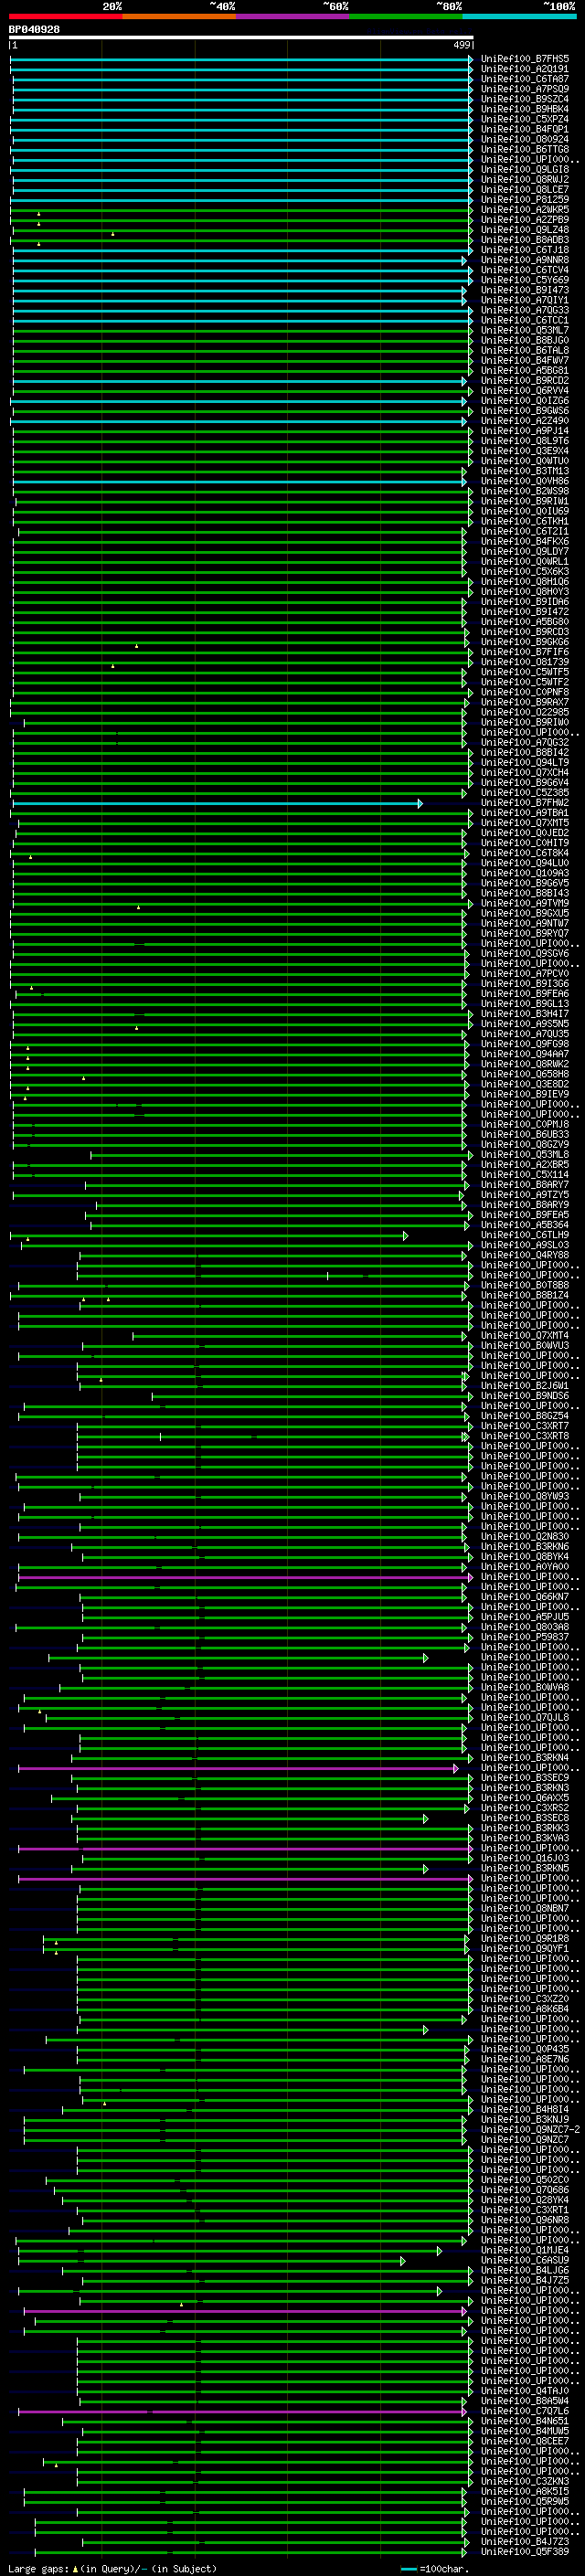Viewport: 585px width, 2576px height.
Task: Click the green ~80% identity scale segment
Action: point(406,16)
